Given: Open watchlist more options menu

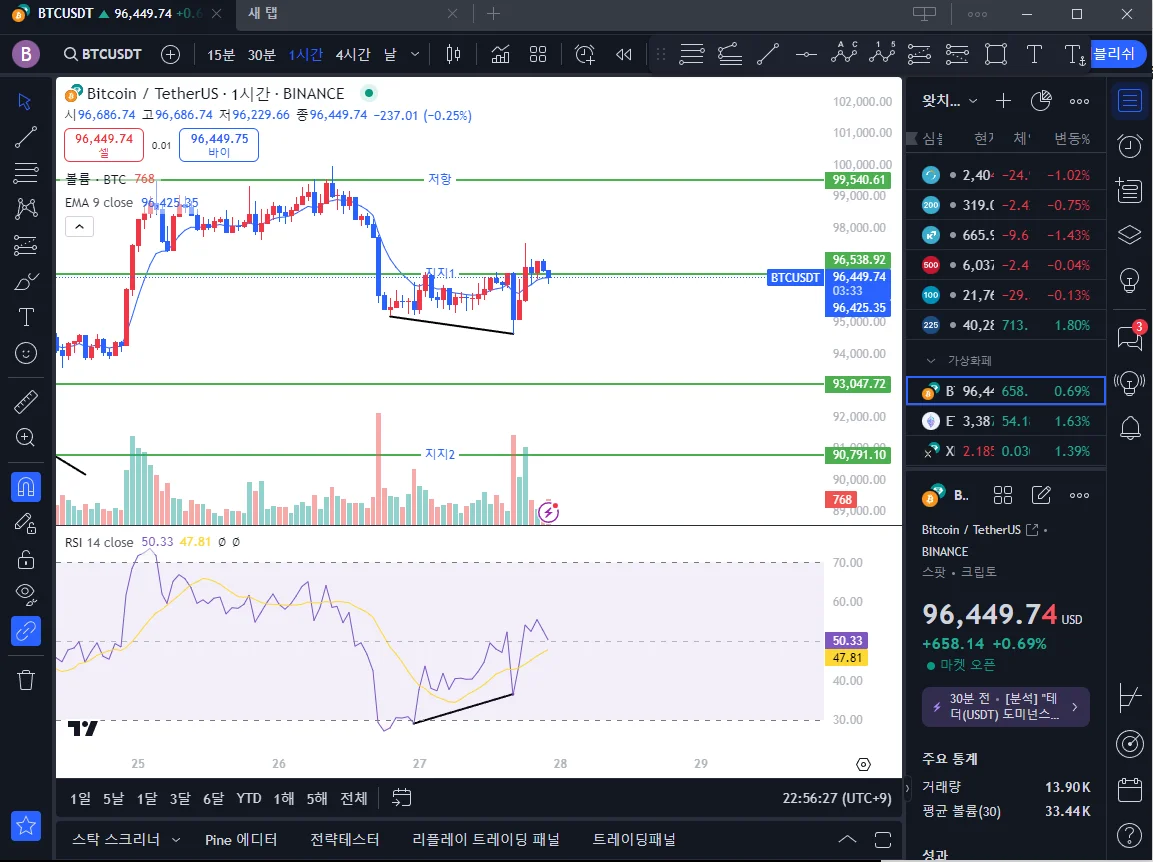Looking at the screenshot, I should [1079, 101].
